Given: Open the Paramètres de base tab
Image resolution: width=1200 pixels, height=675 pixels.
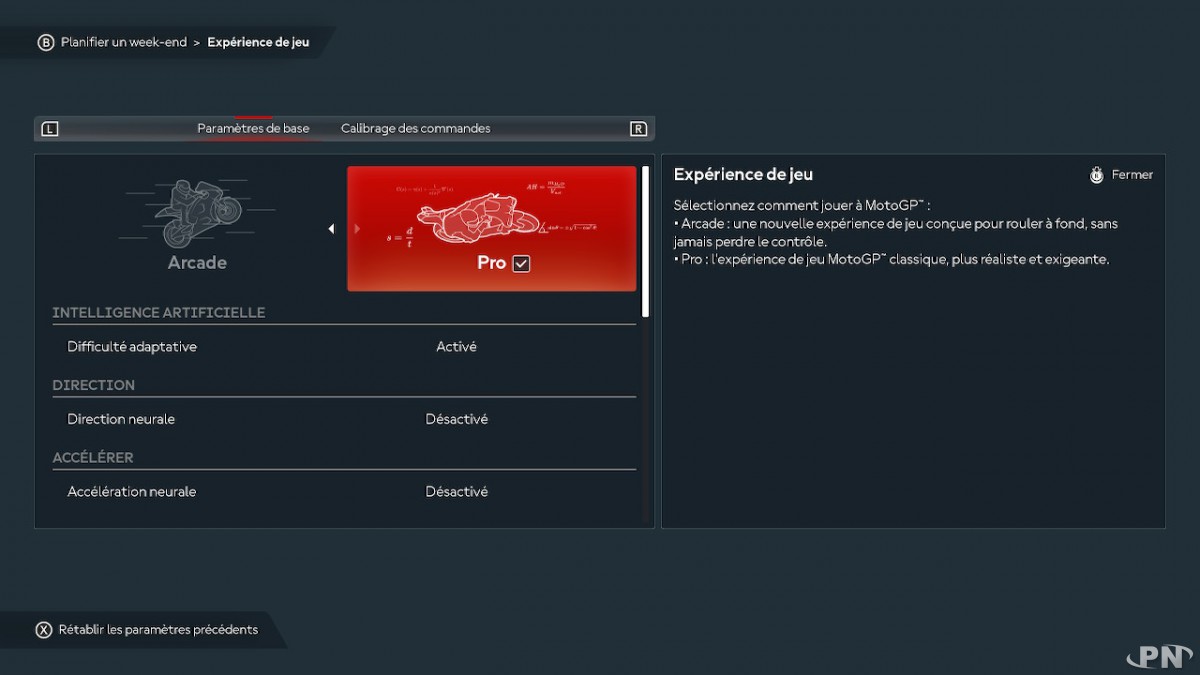Looking at the screenshot, I should [253, 129].
